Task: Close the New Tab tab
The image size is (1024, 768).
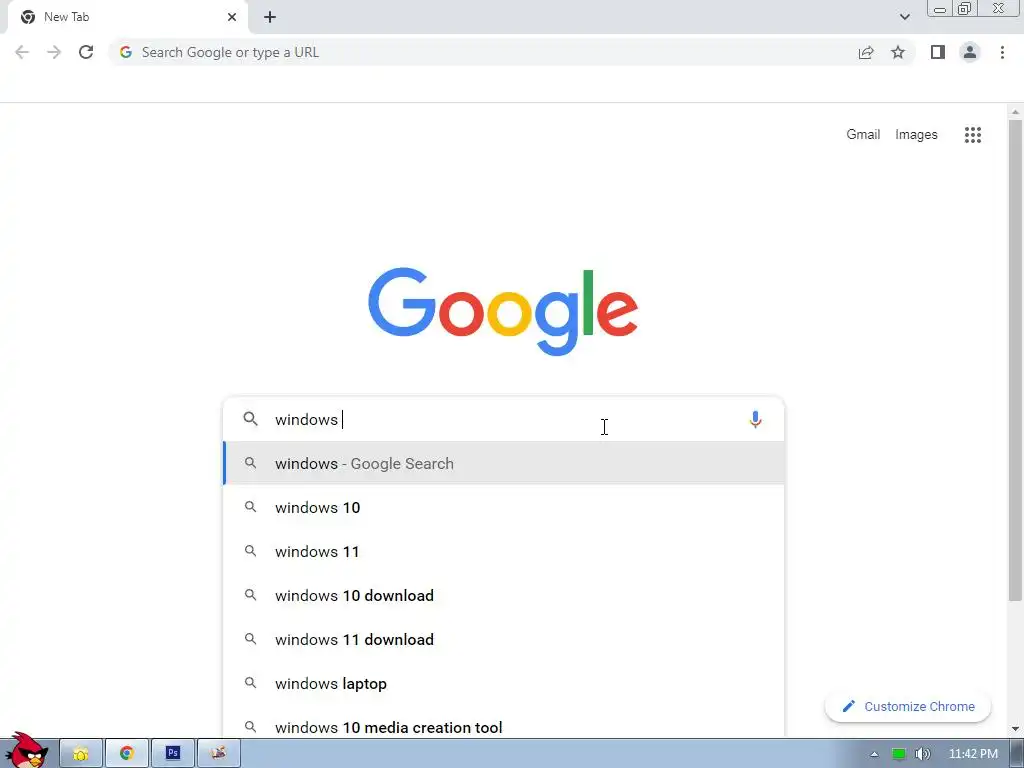Action: coord(232,17)
